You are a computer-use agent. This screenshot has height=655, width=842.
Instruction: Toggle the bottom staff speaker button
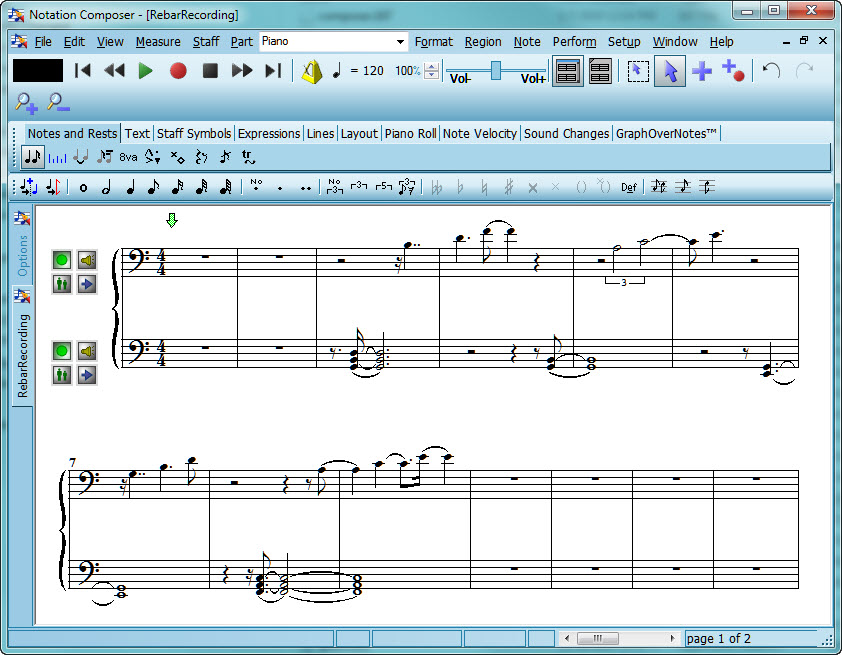(x=87, y=351)
